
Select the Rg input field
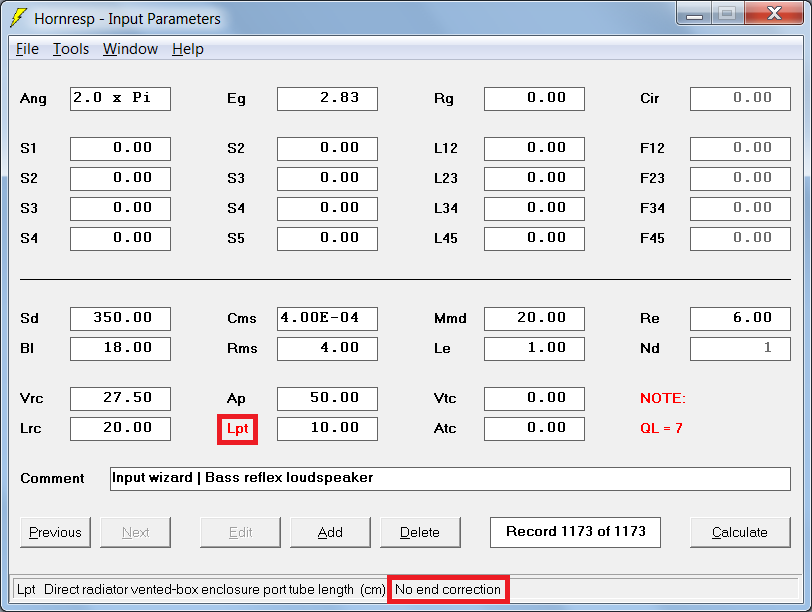click(534, 99)
